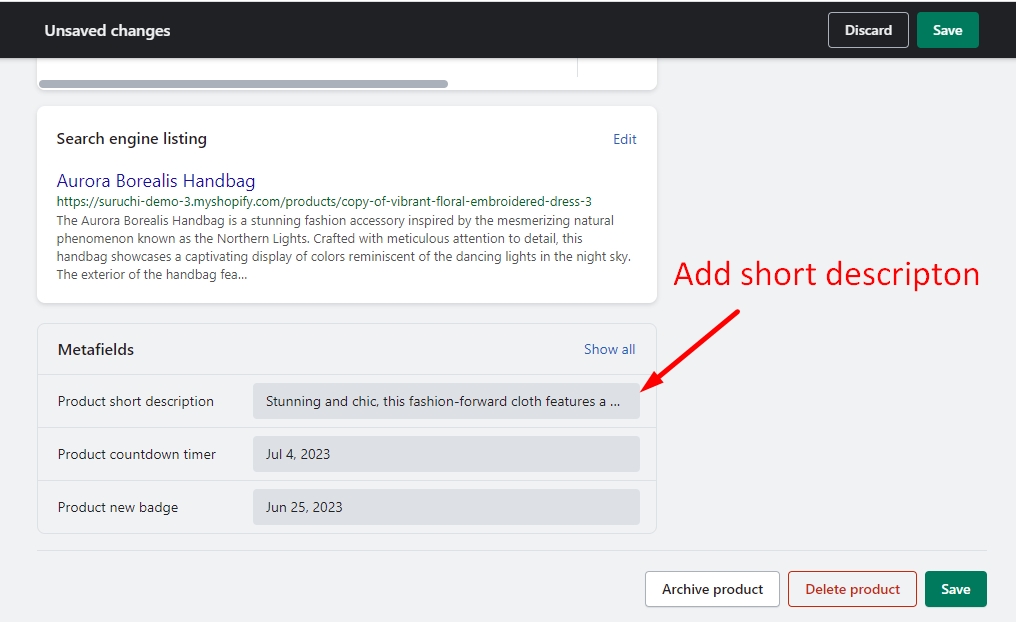The image size is (1016, 622).
Task: Click the Unsaved changes text
Action: click(107, 30)
